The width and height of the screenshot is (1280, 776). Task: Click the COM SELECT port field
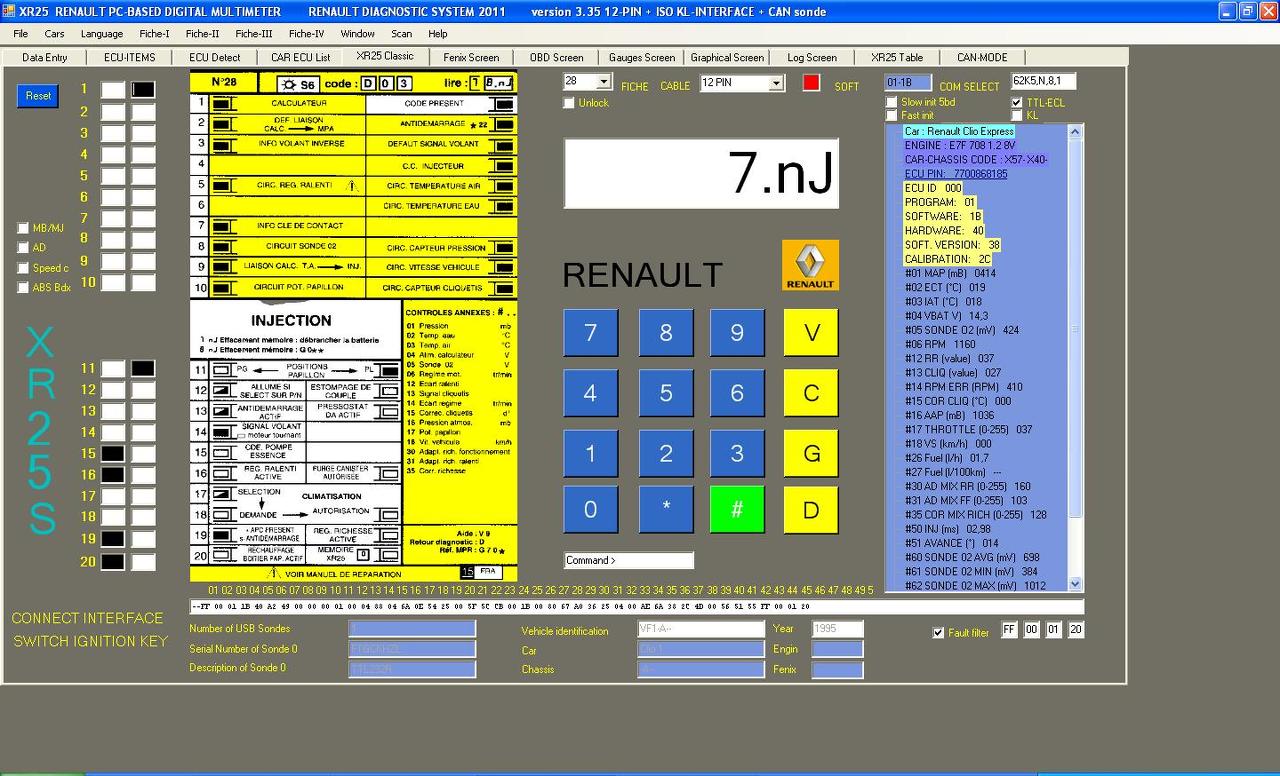[908, 82]
